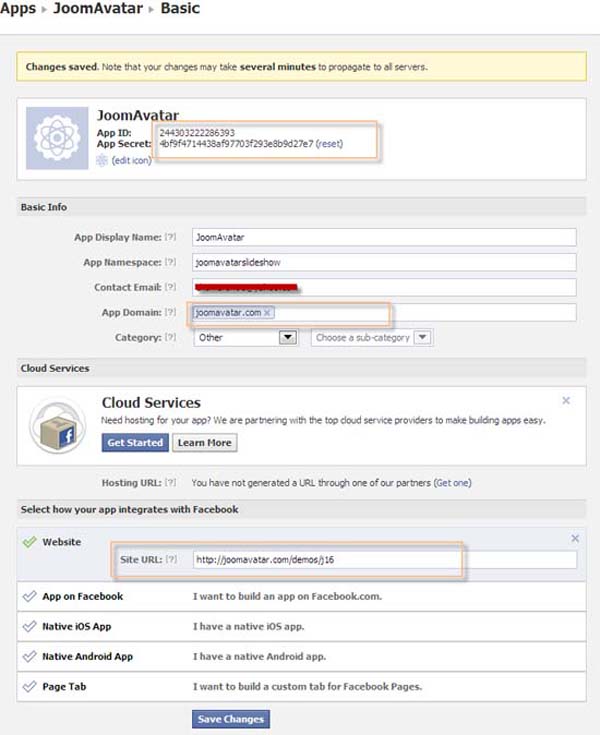600x735 pixels.
Task: Click "I have a native iOS app." text
Action: [248, 626]
